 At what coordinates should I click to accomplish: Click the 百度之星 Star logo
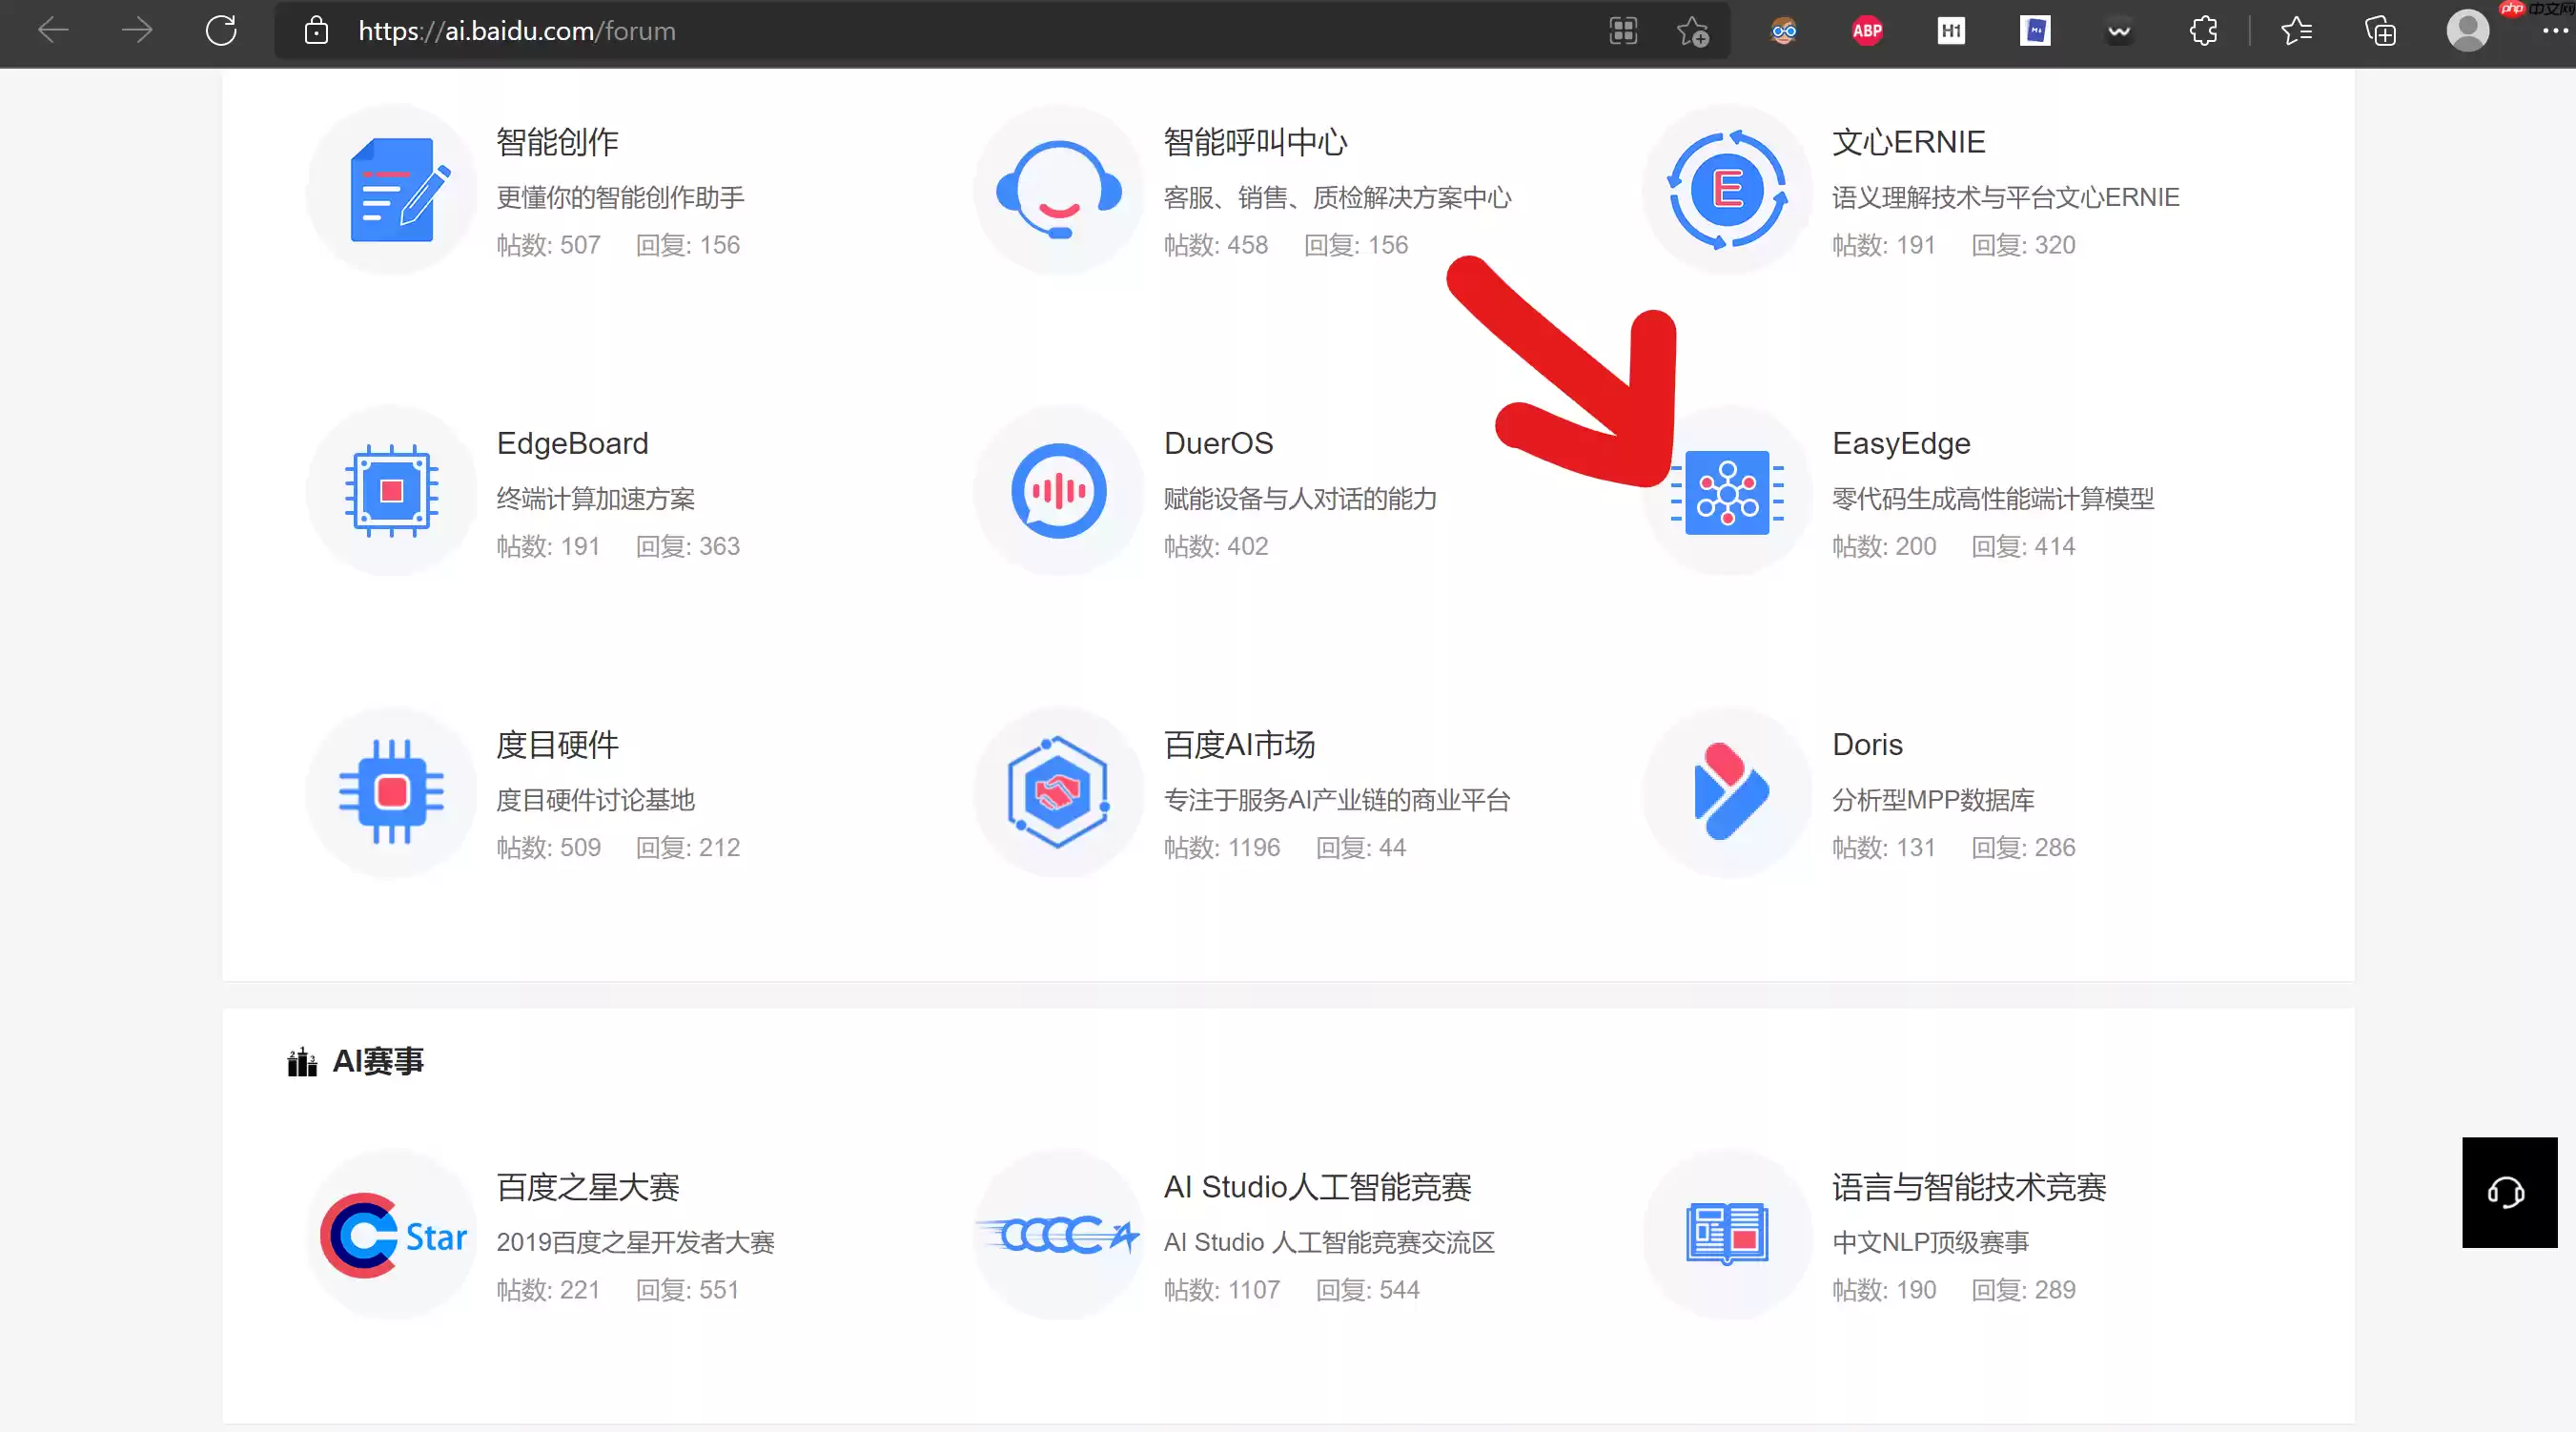point(390,1237)
